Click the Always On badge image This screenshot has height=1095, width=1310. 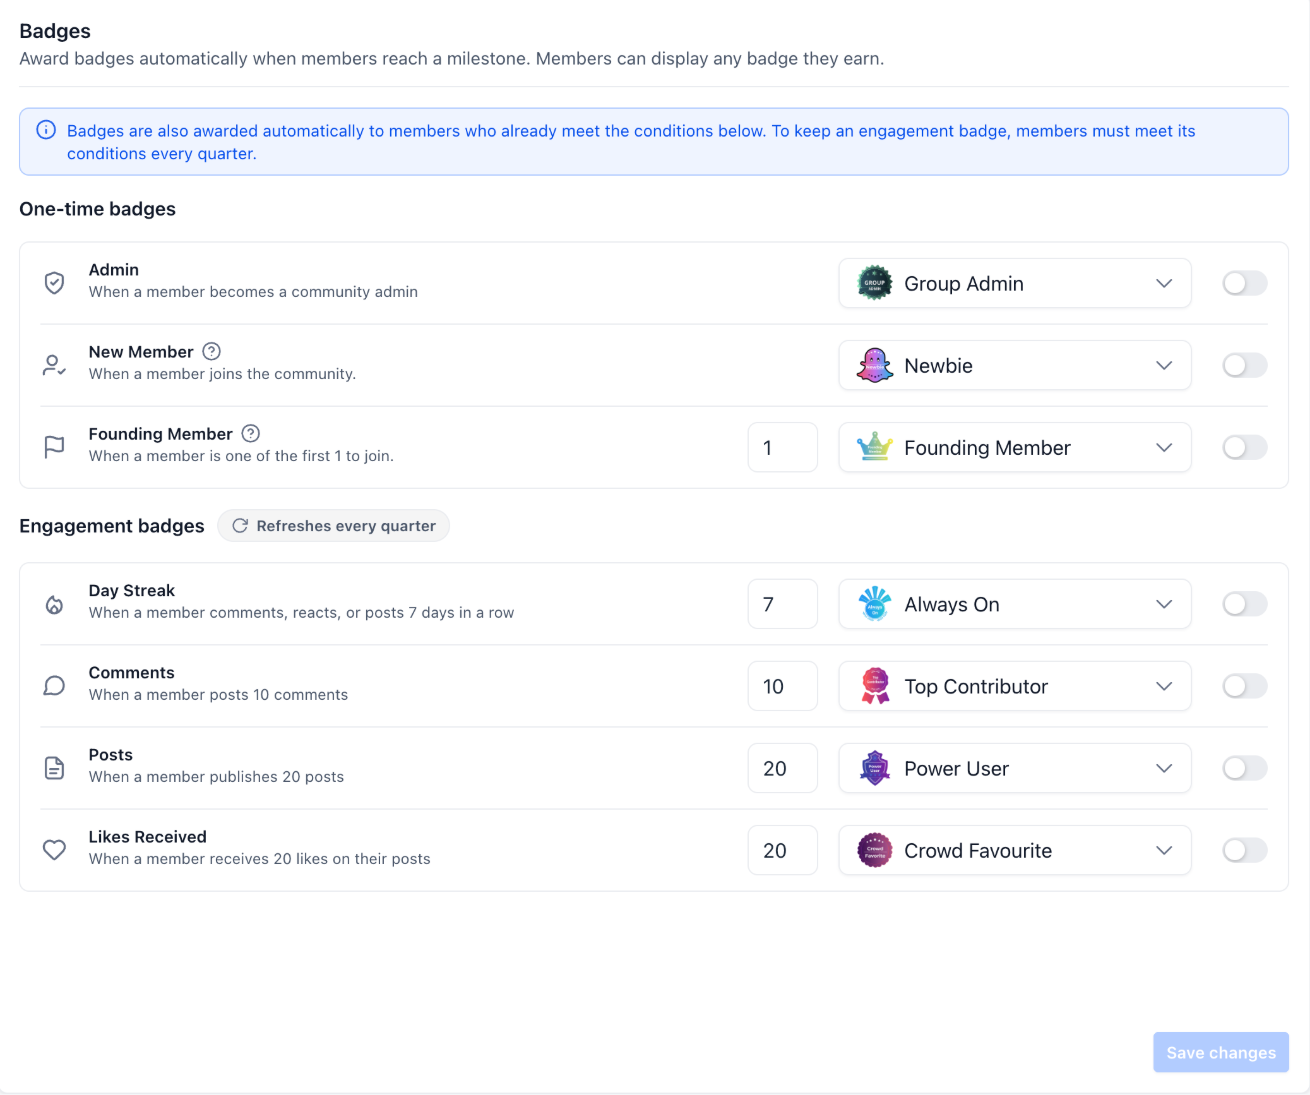coord(875,604)
